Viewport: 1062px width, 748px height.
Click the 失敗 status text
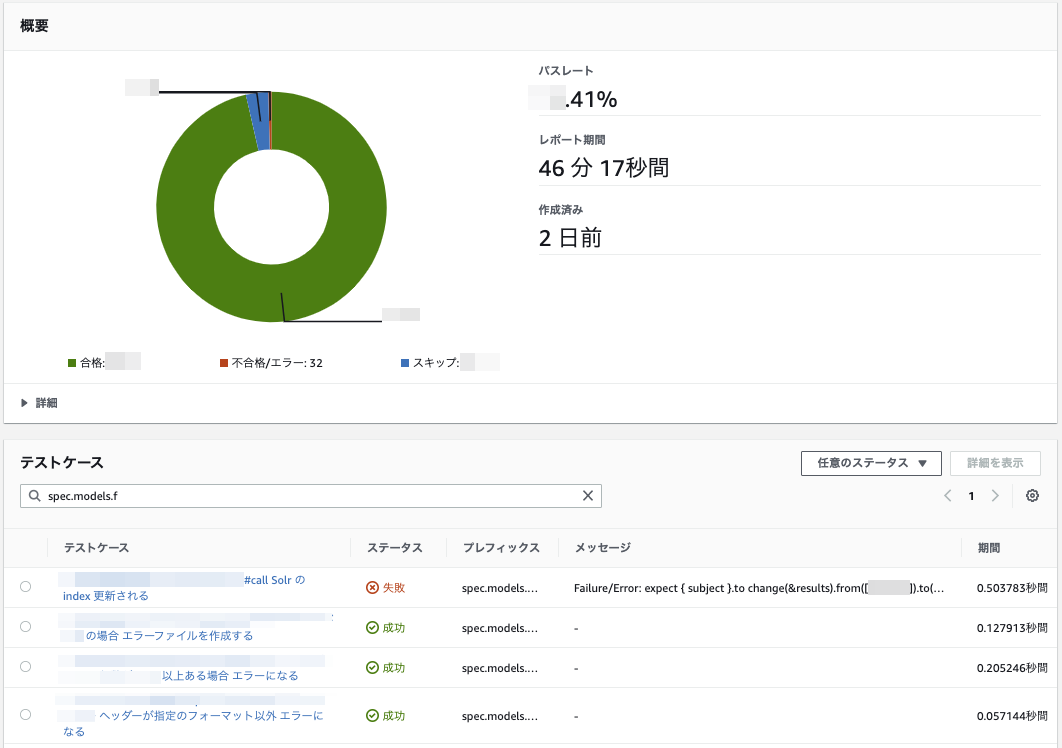(x=394, y=587)
